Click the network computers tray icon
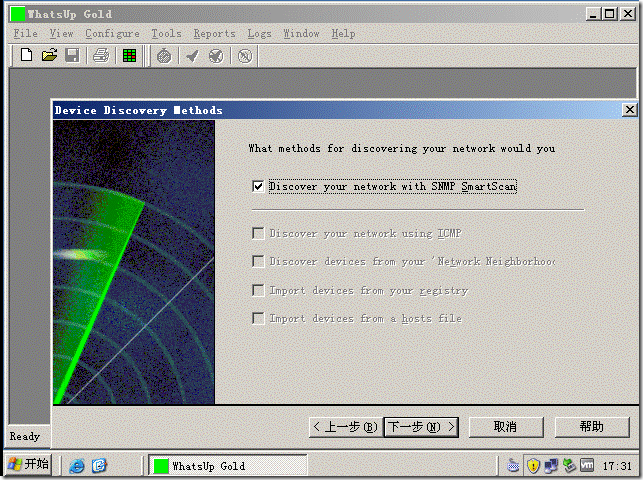The image size is (643, 480). (551, 465)
